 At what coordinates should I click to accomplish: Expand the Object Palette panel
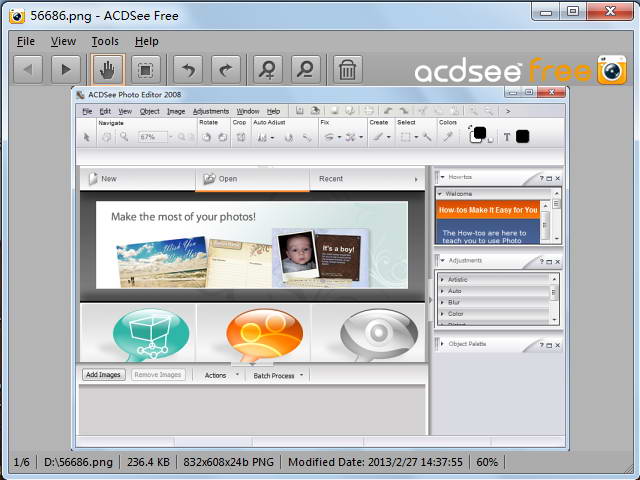click(x=442, y=344)
